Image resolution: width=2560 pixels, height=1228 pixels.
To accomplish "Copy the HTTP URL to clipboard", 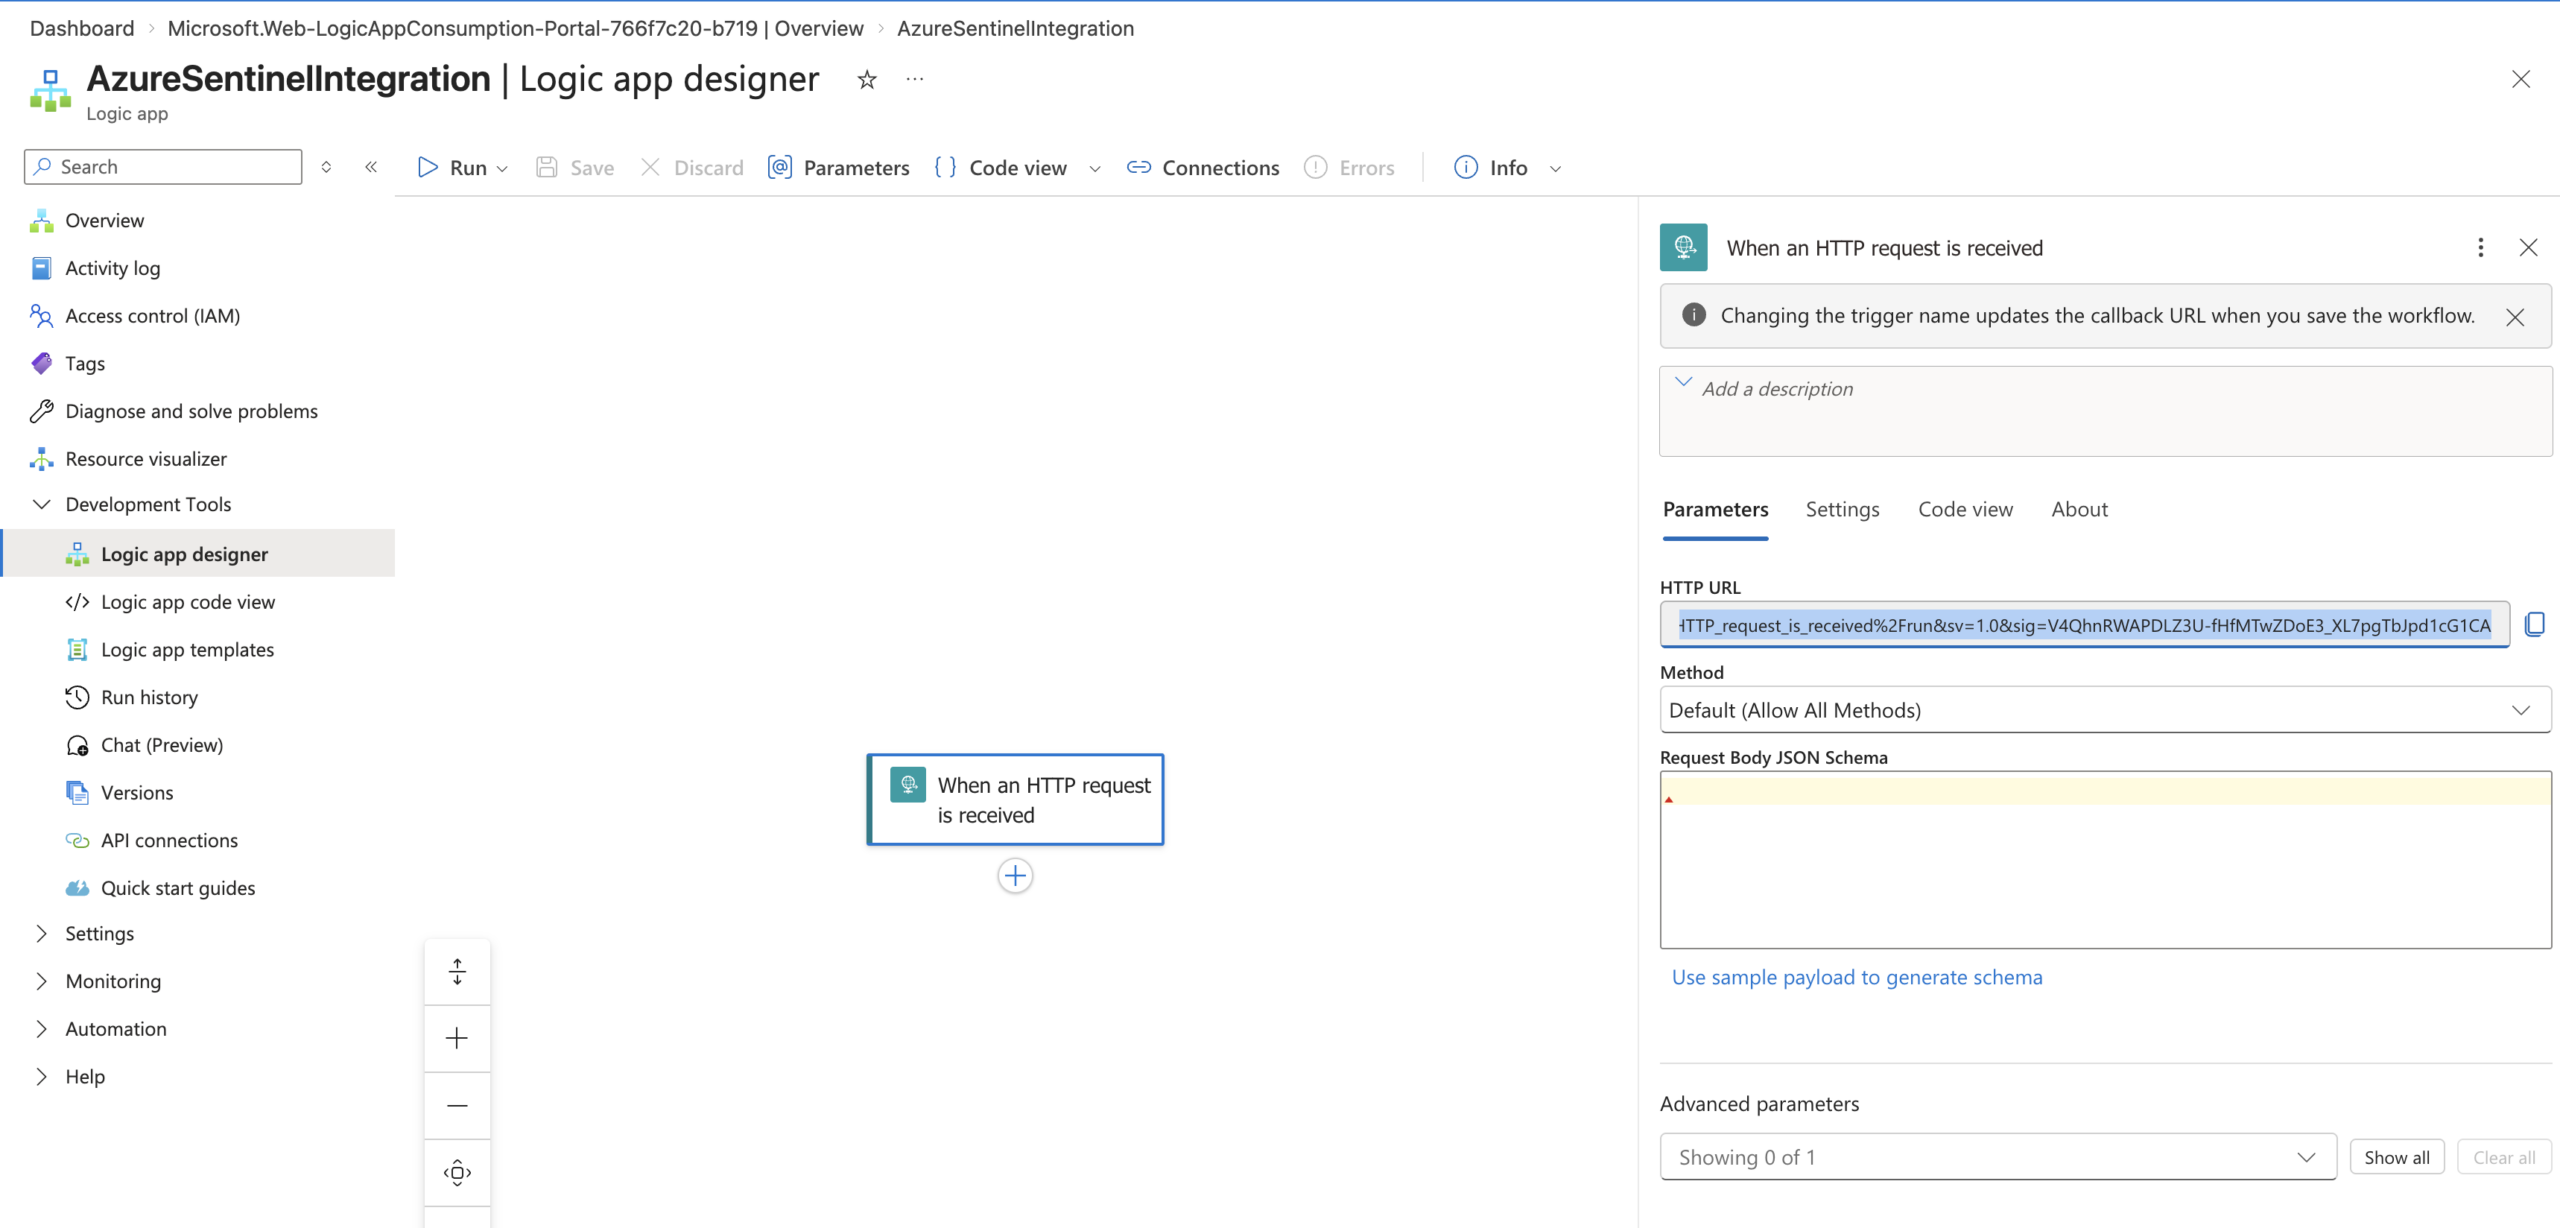I will (2534, 625).
